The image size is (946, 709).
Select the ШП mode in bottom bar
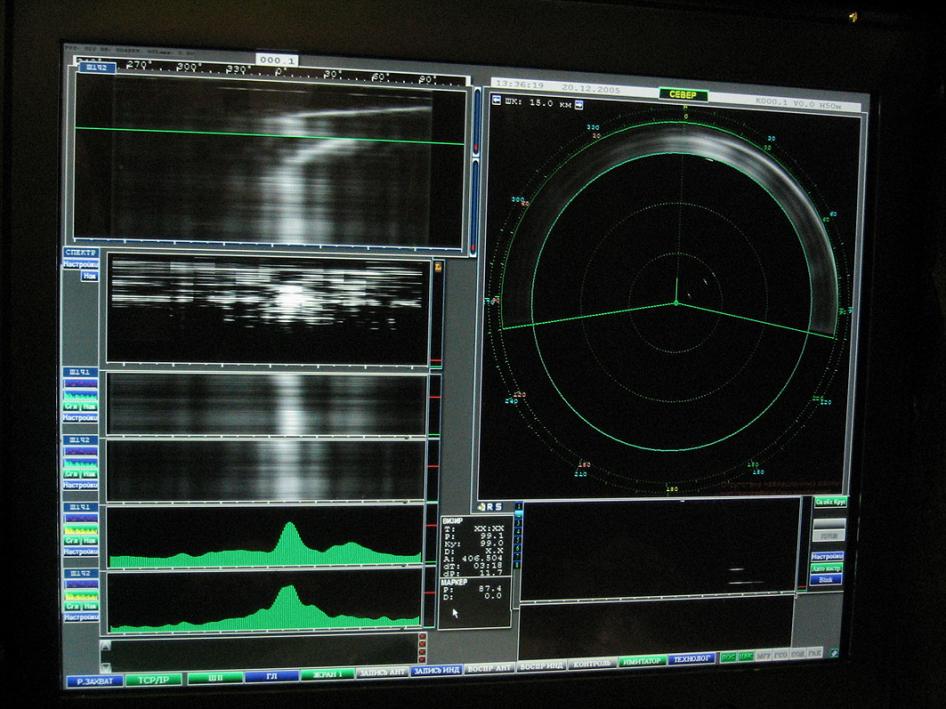215,678
